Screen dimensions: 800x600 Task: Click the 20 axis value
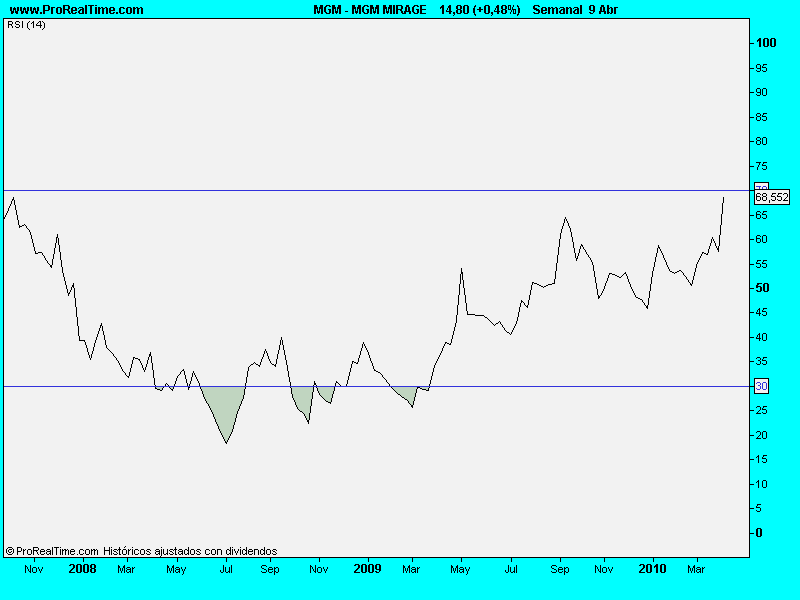tap(761, 435)
